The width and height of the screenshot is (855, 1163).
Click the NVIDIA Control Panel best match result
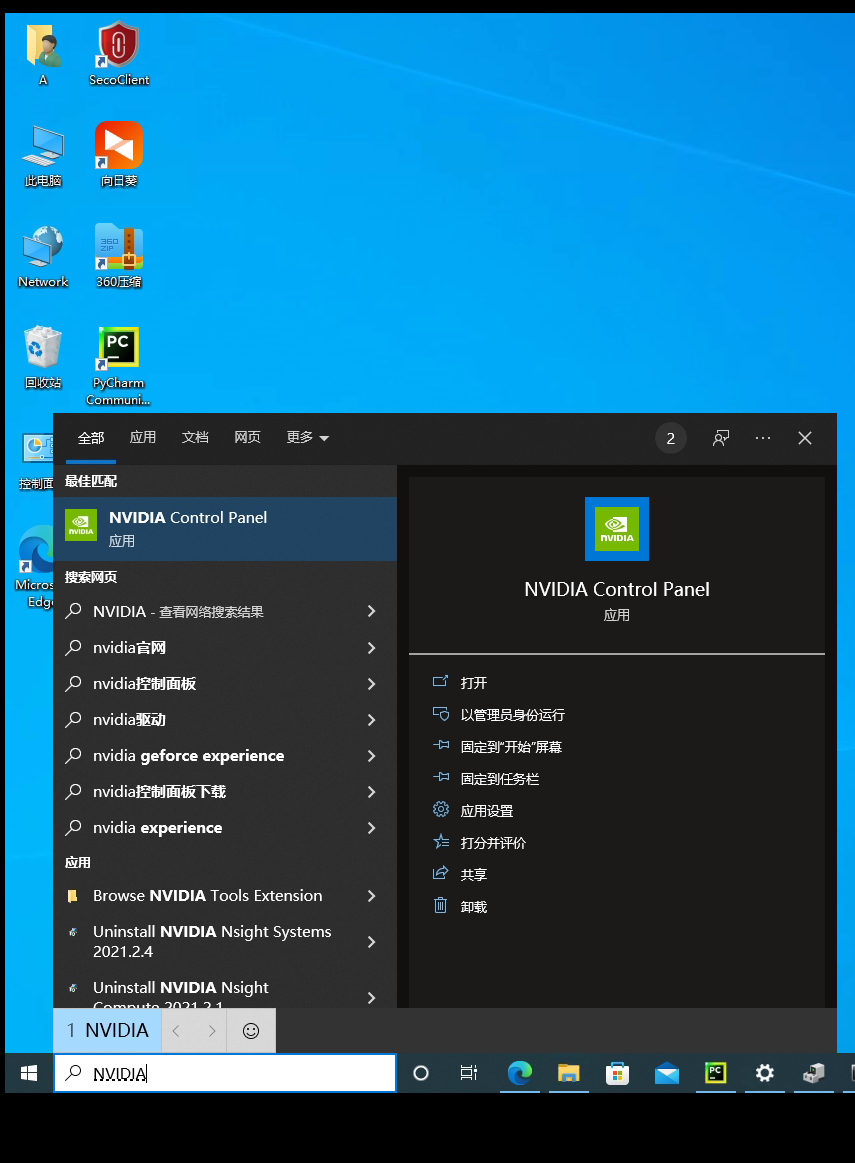225,529
